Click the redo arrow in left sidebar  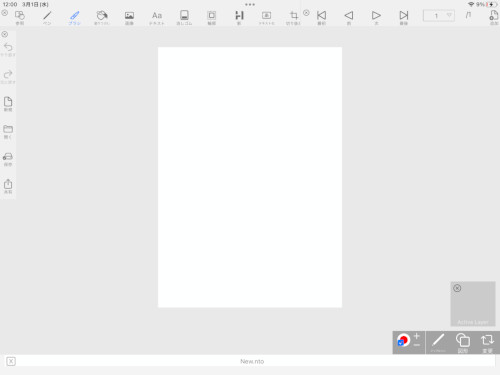point(8,77)
